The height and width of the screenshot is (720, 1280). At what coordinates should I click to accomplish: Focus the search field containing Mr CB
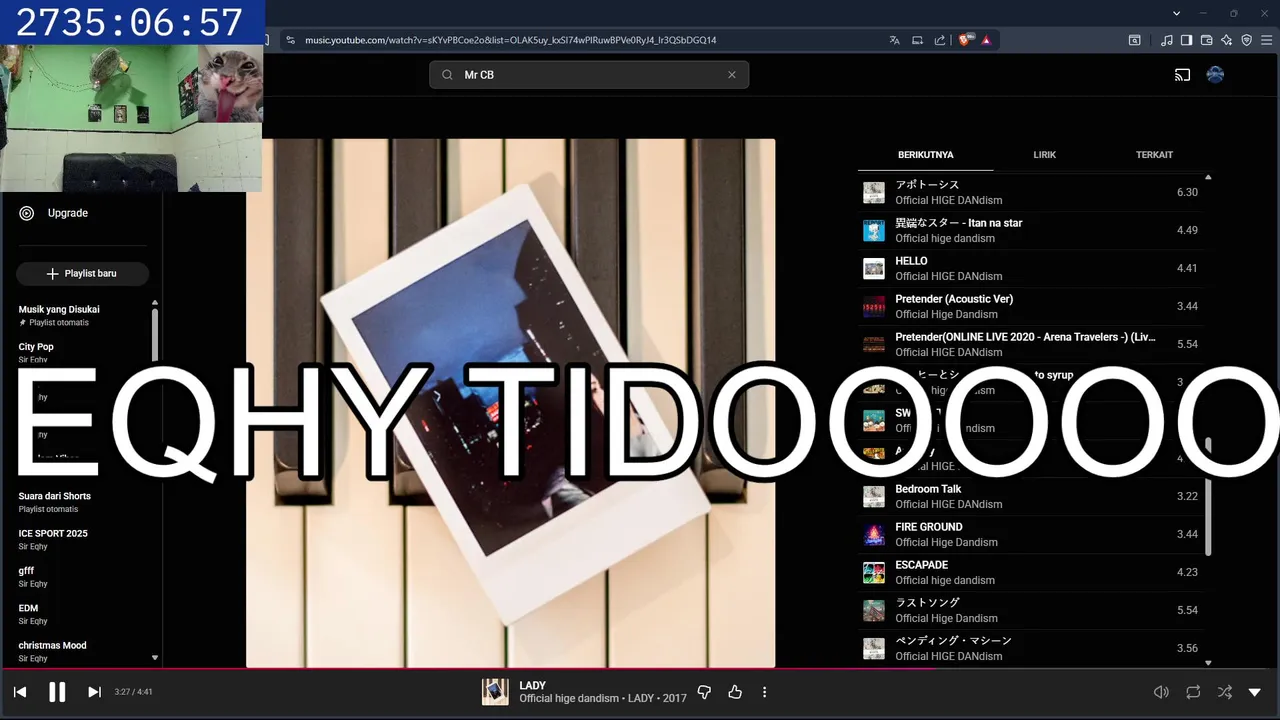click(589, 75)
